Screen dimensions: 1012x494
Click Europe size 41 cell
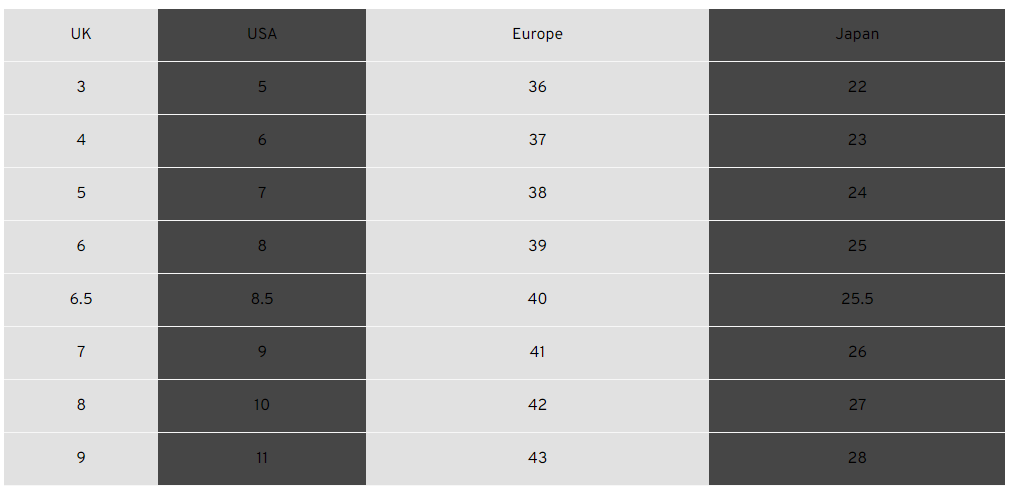537,352
